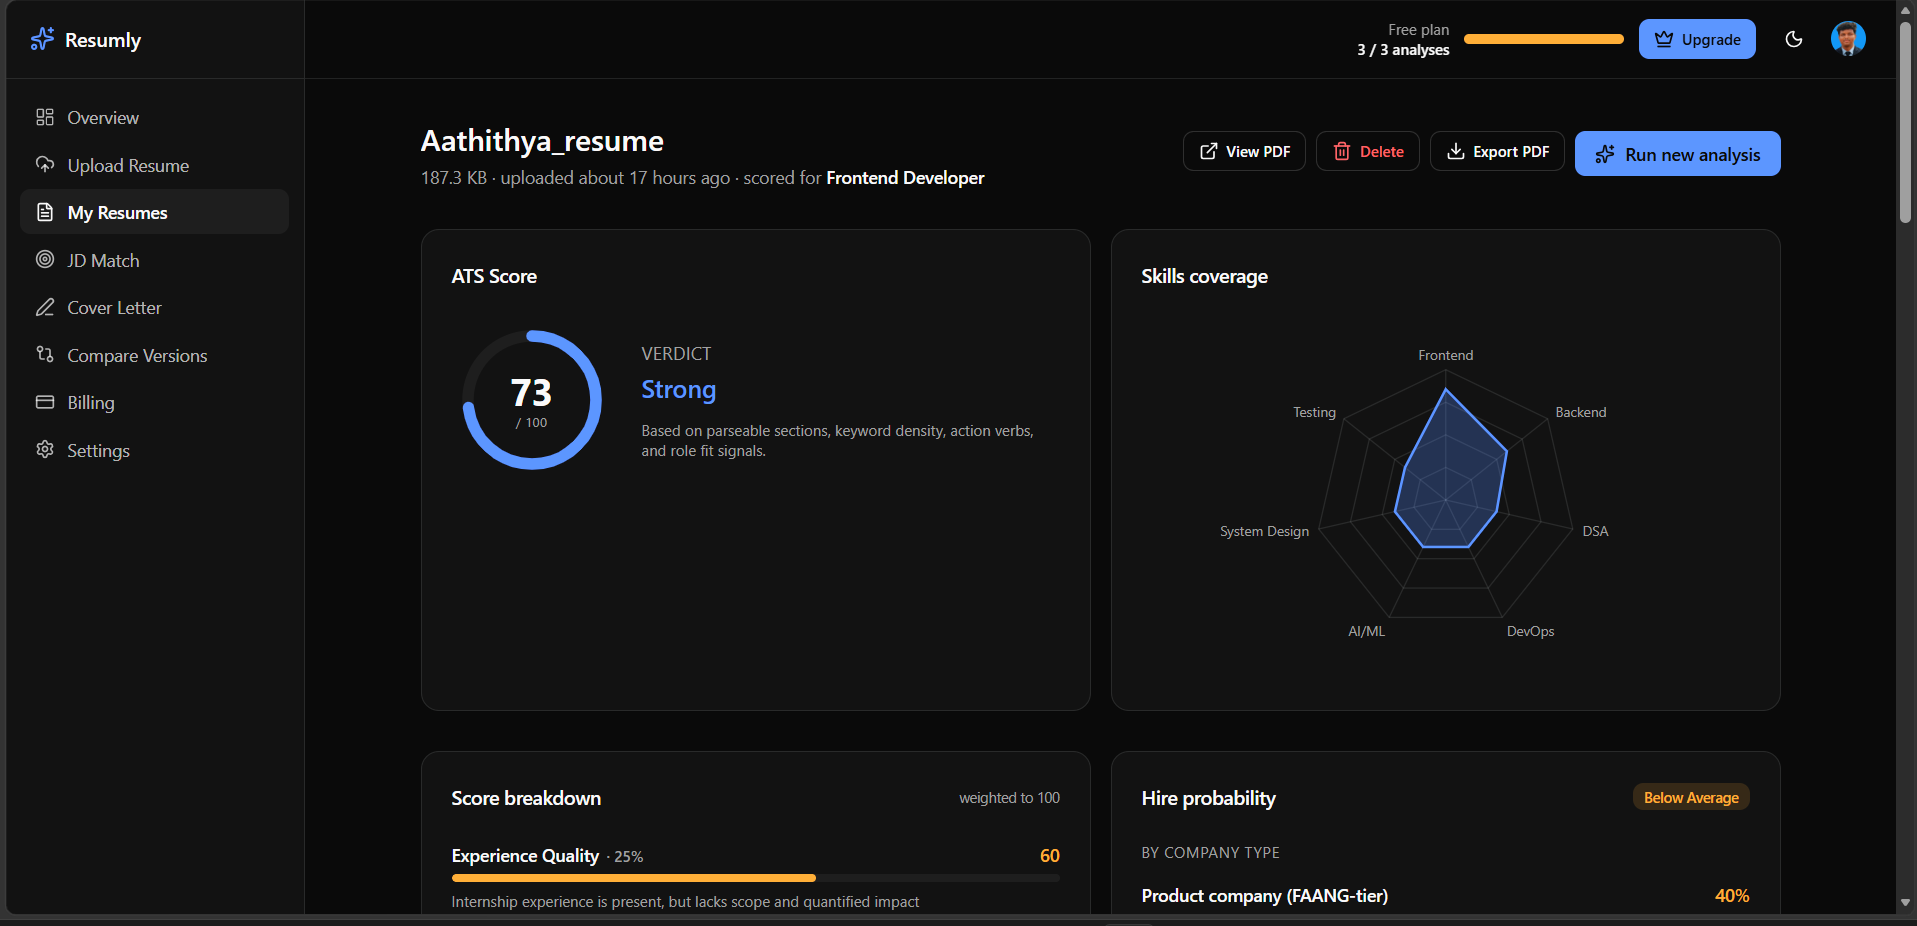Image resolution: width=1917 pixels, height=926 pixels.
Task: Open Compare Versions
Action: pyautogui.click(x=154, y=355)
